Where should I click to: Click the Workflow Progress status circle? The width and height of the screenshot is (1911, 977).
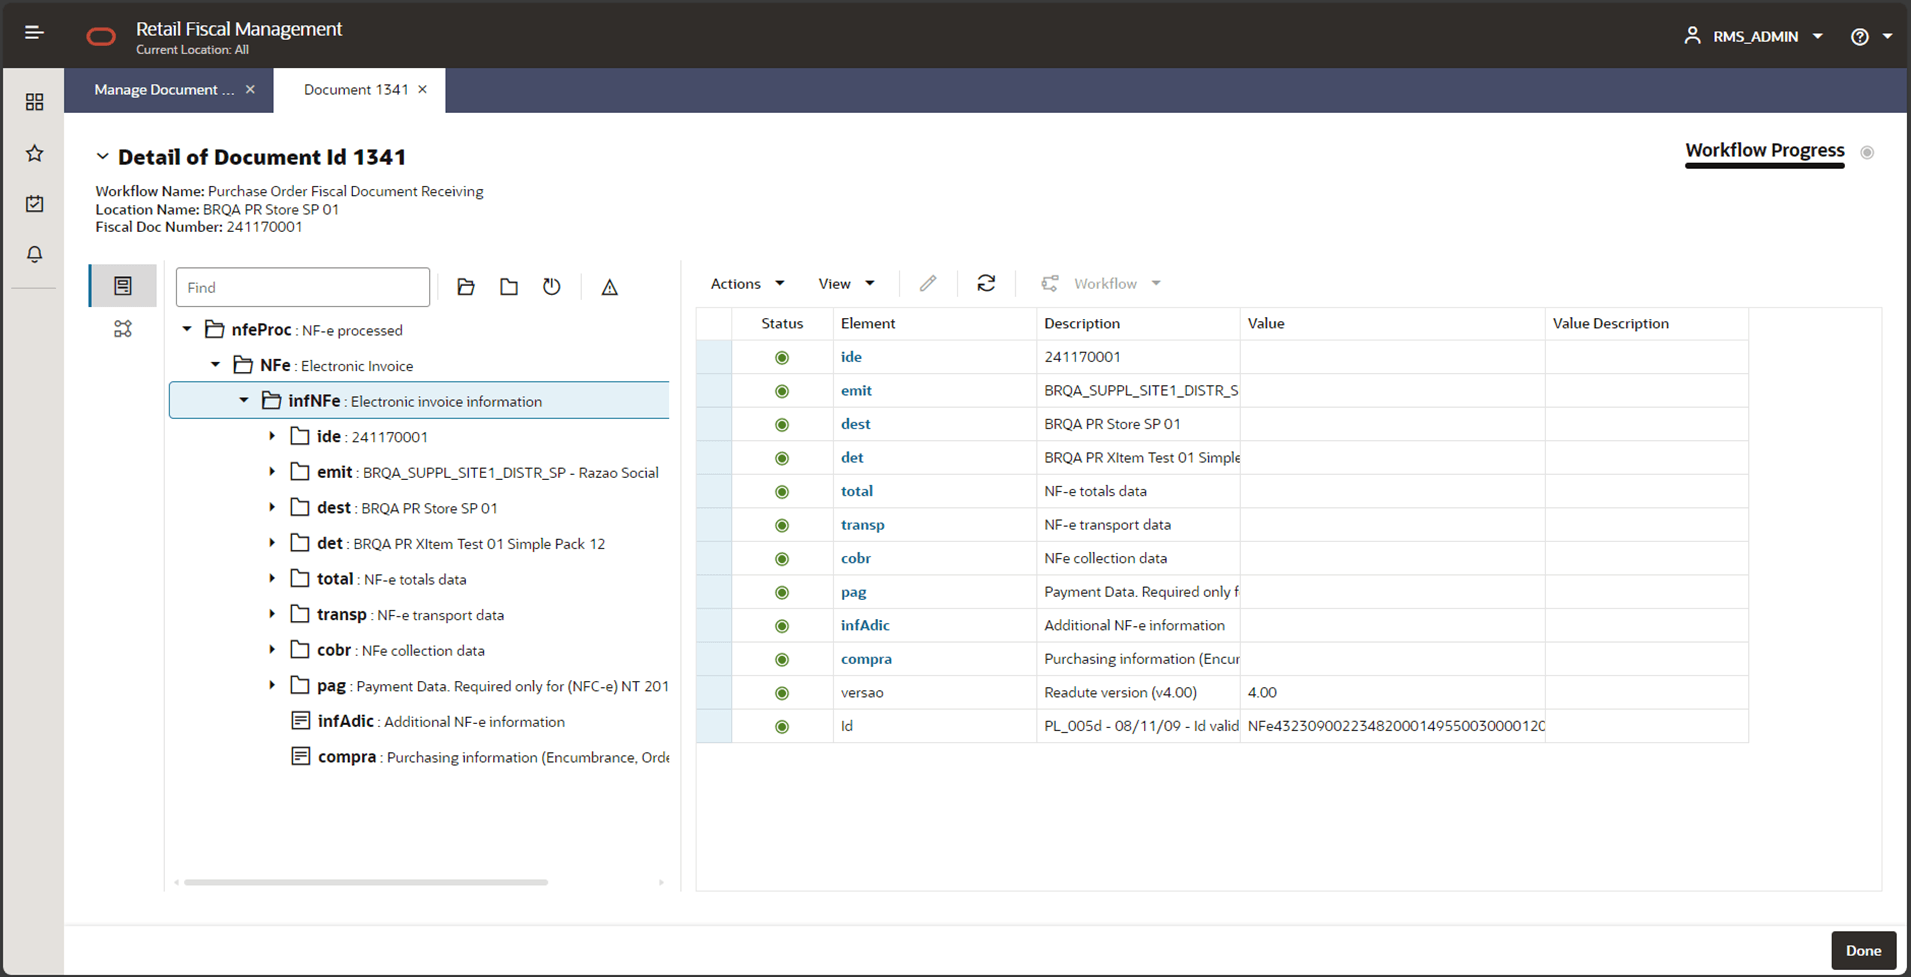(x=1867, y=153)
